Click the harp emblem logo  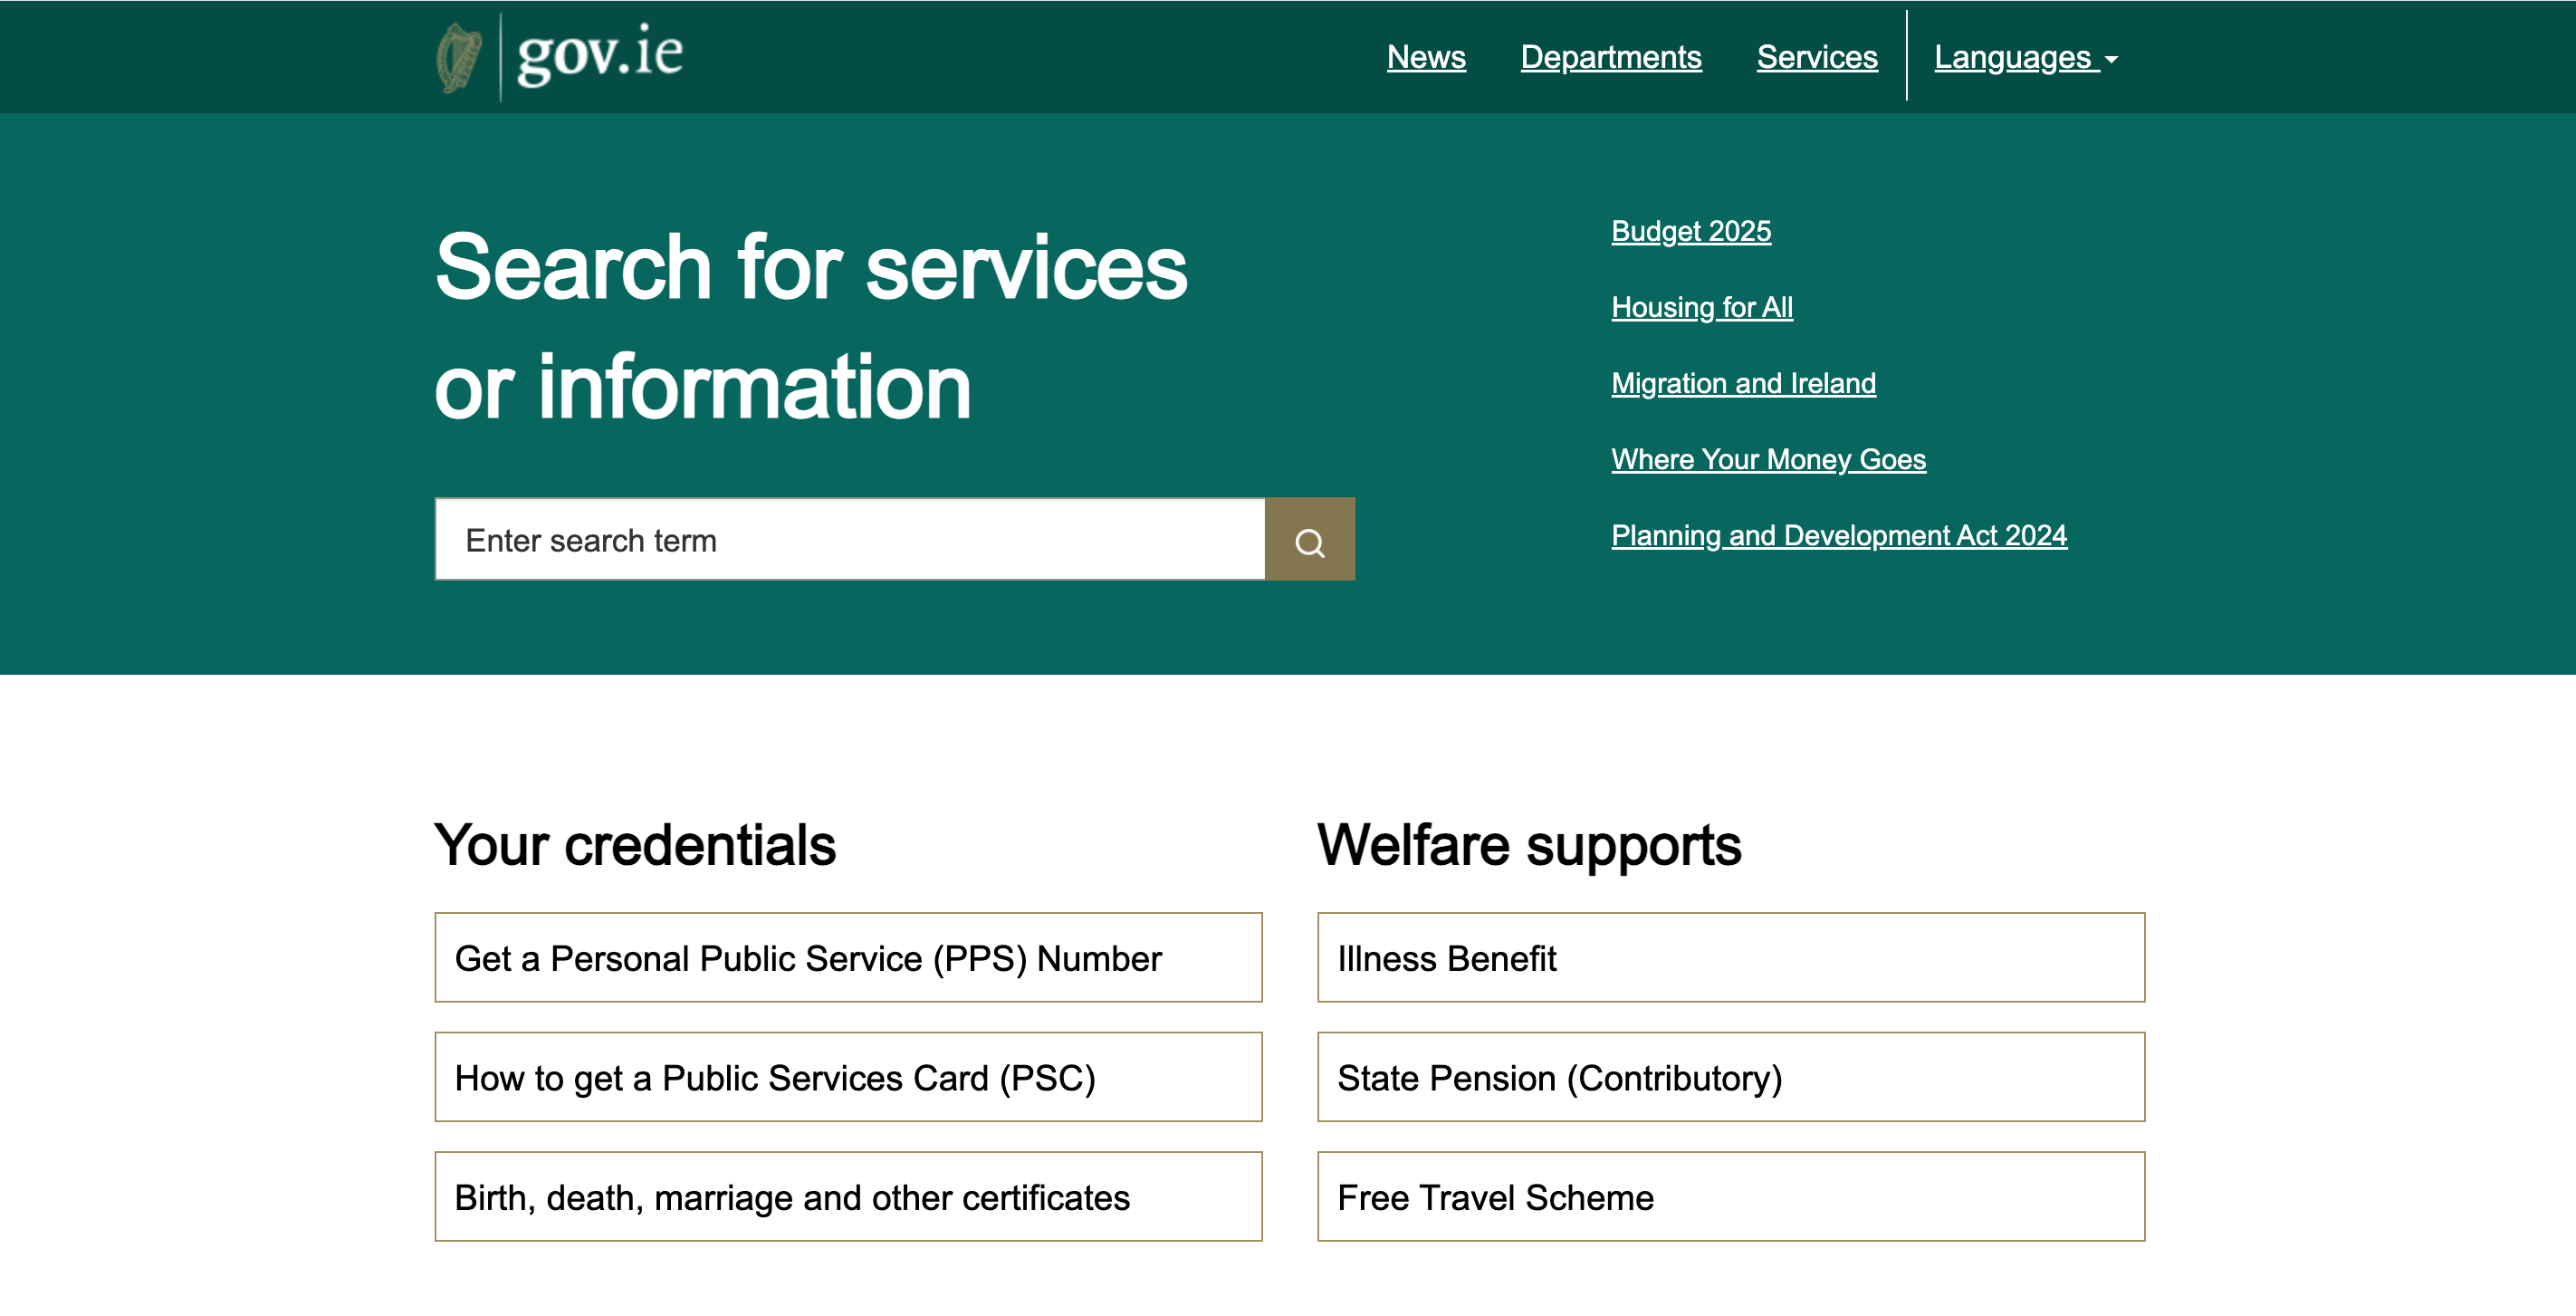click(x=459, y=57)
